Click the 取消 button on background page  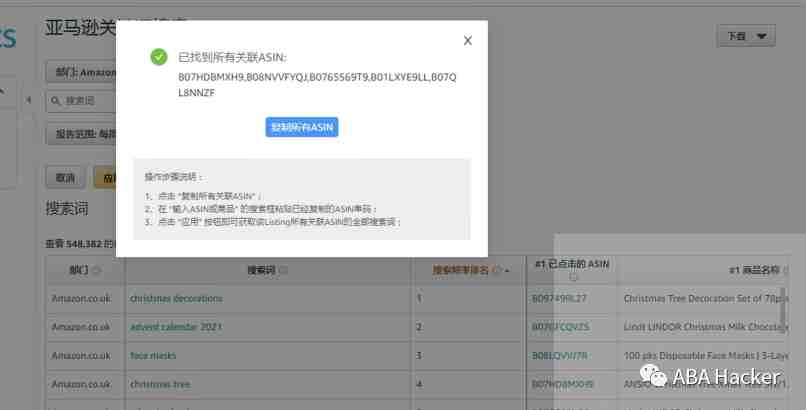coord(65,178)
